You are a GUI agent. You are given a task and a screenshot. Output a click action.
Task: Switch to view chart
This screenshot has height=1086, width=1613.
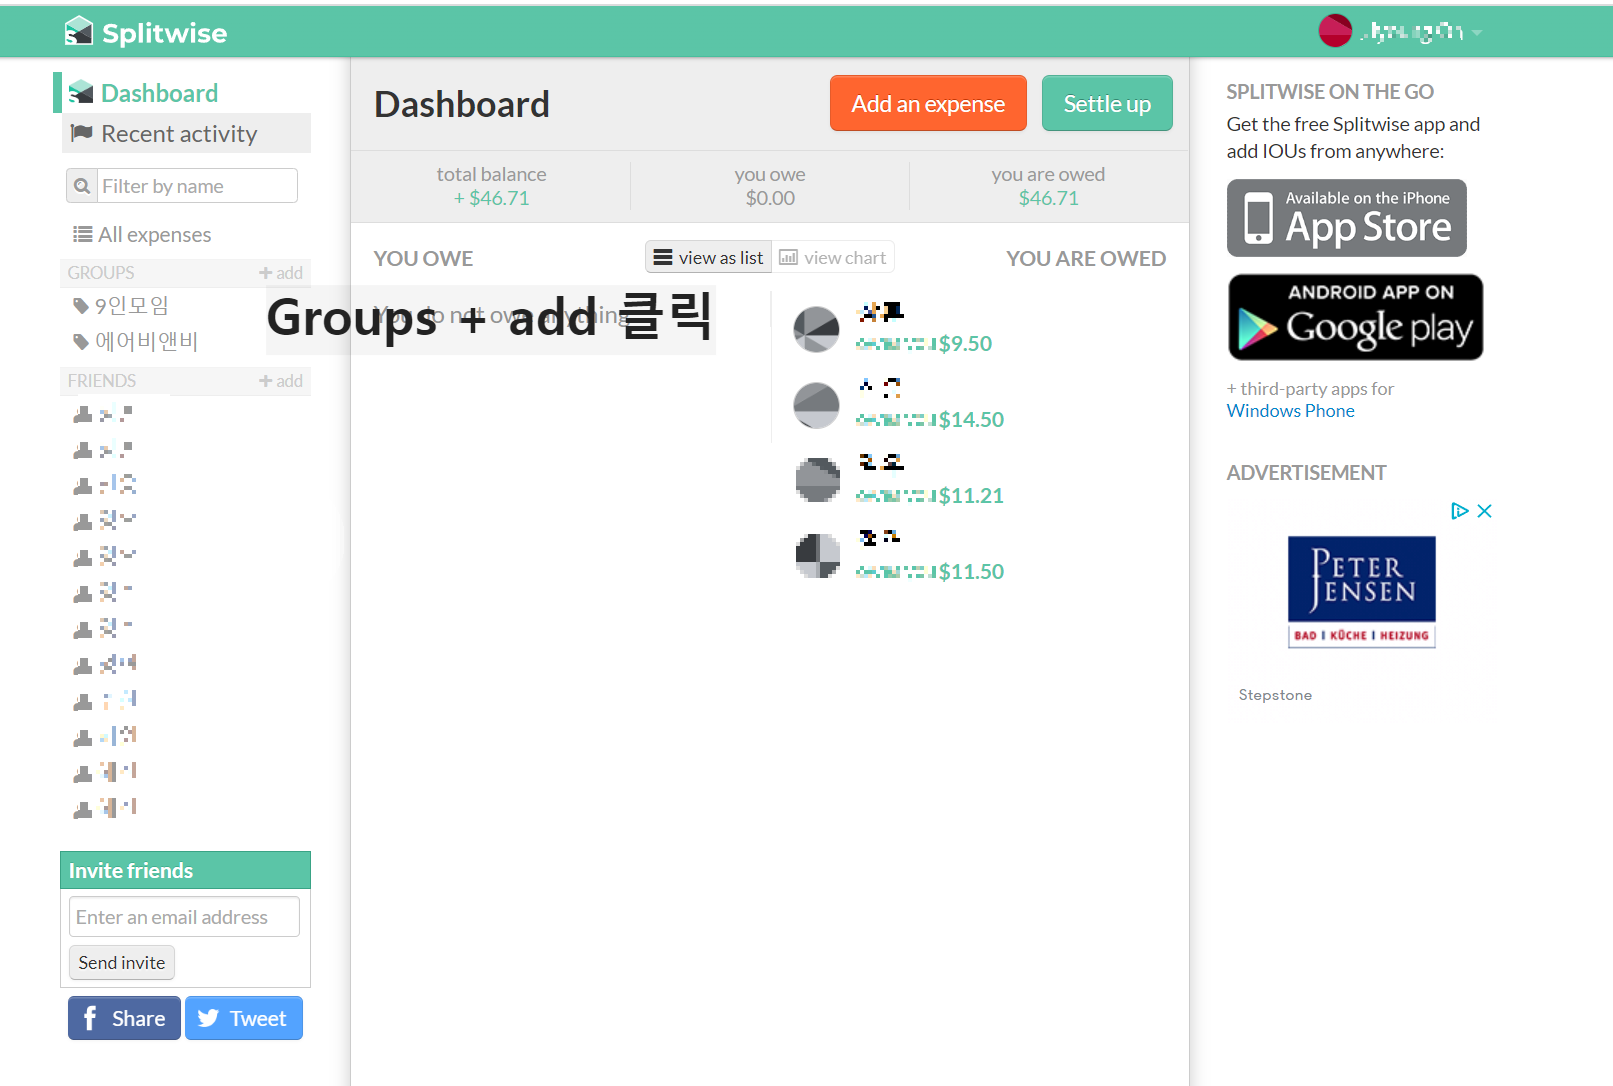click(x=833, y=257)
